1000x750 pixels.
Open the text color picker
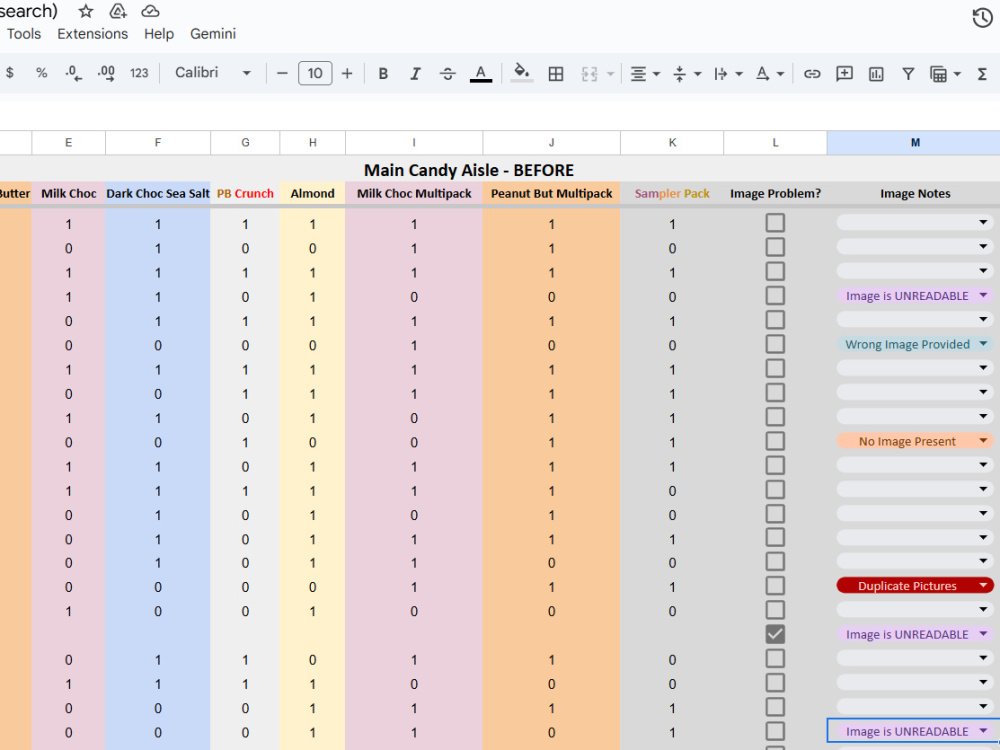pos(481,73)
